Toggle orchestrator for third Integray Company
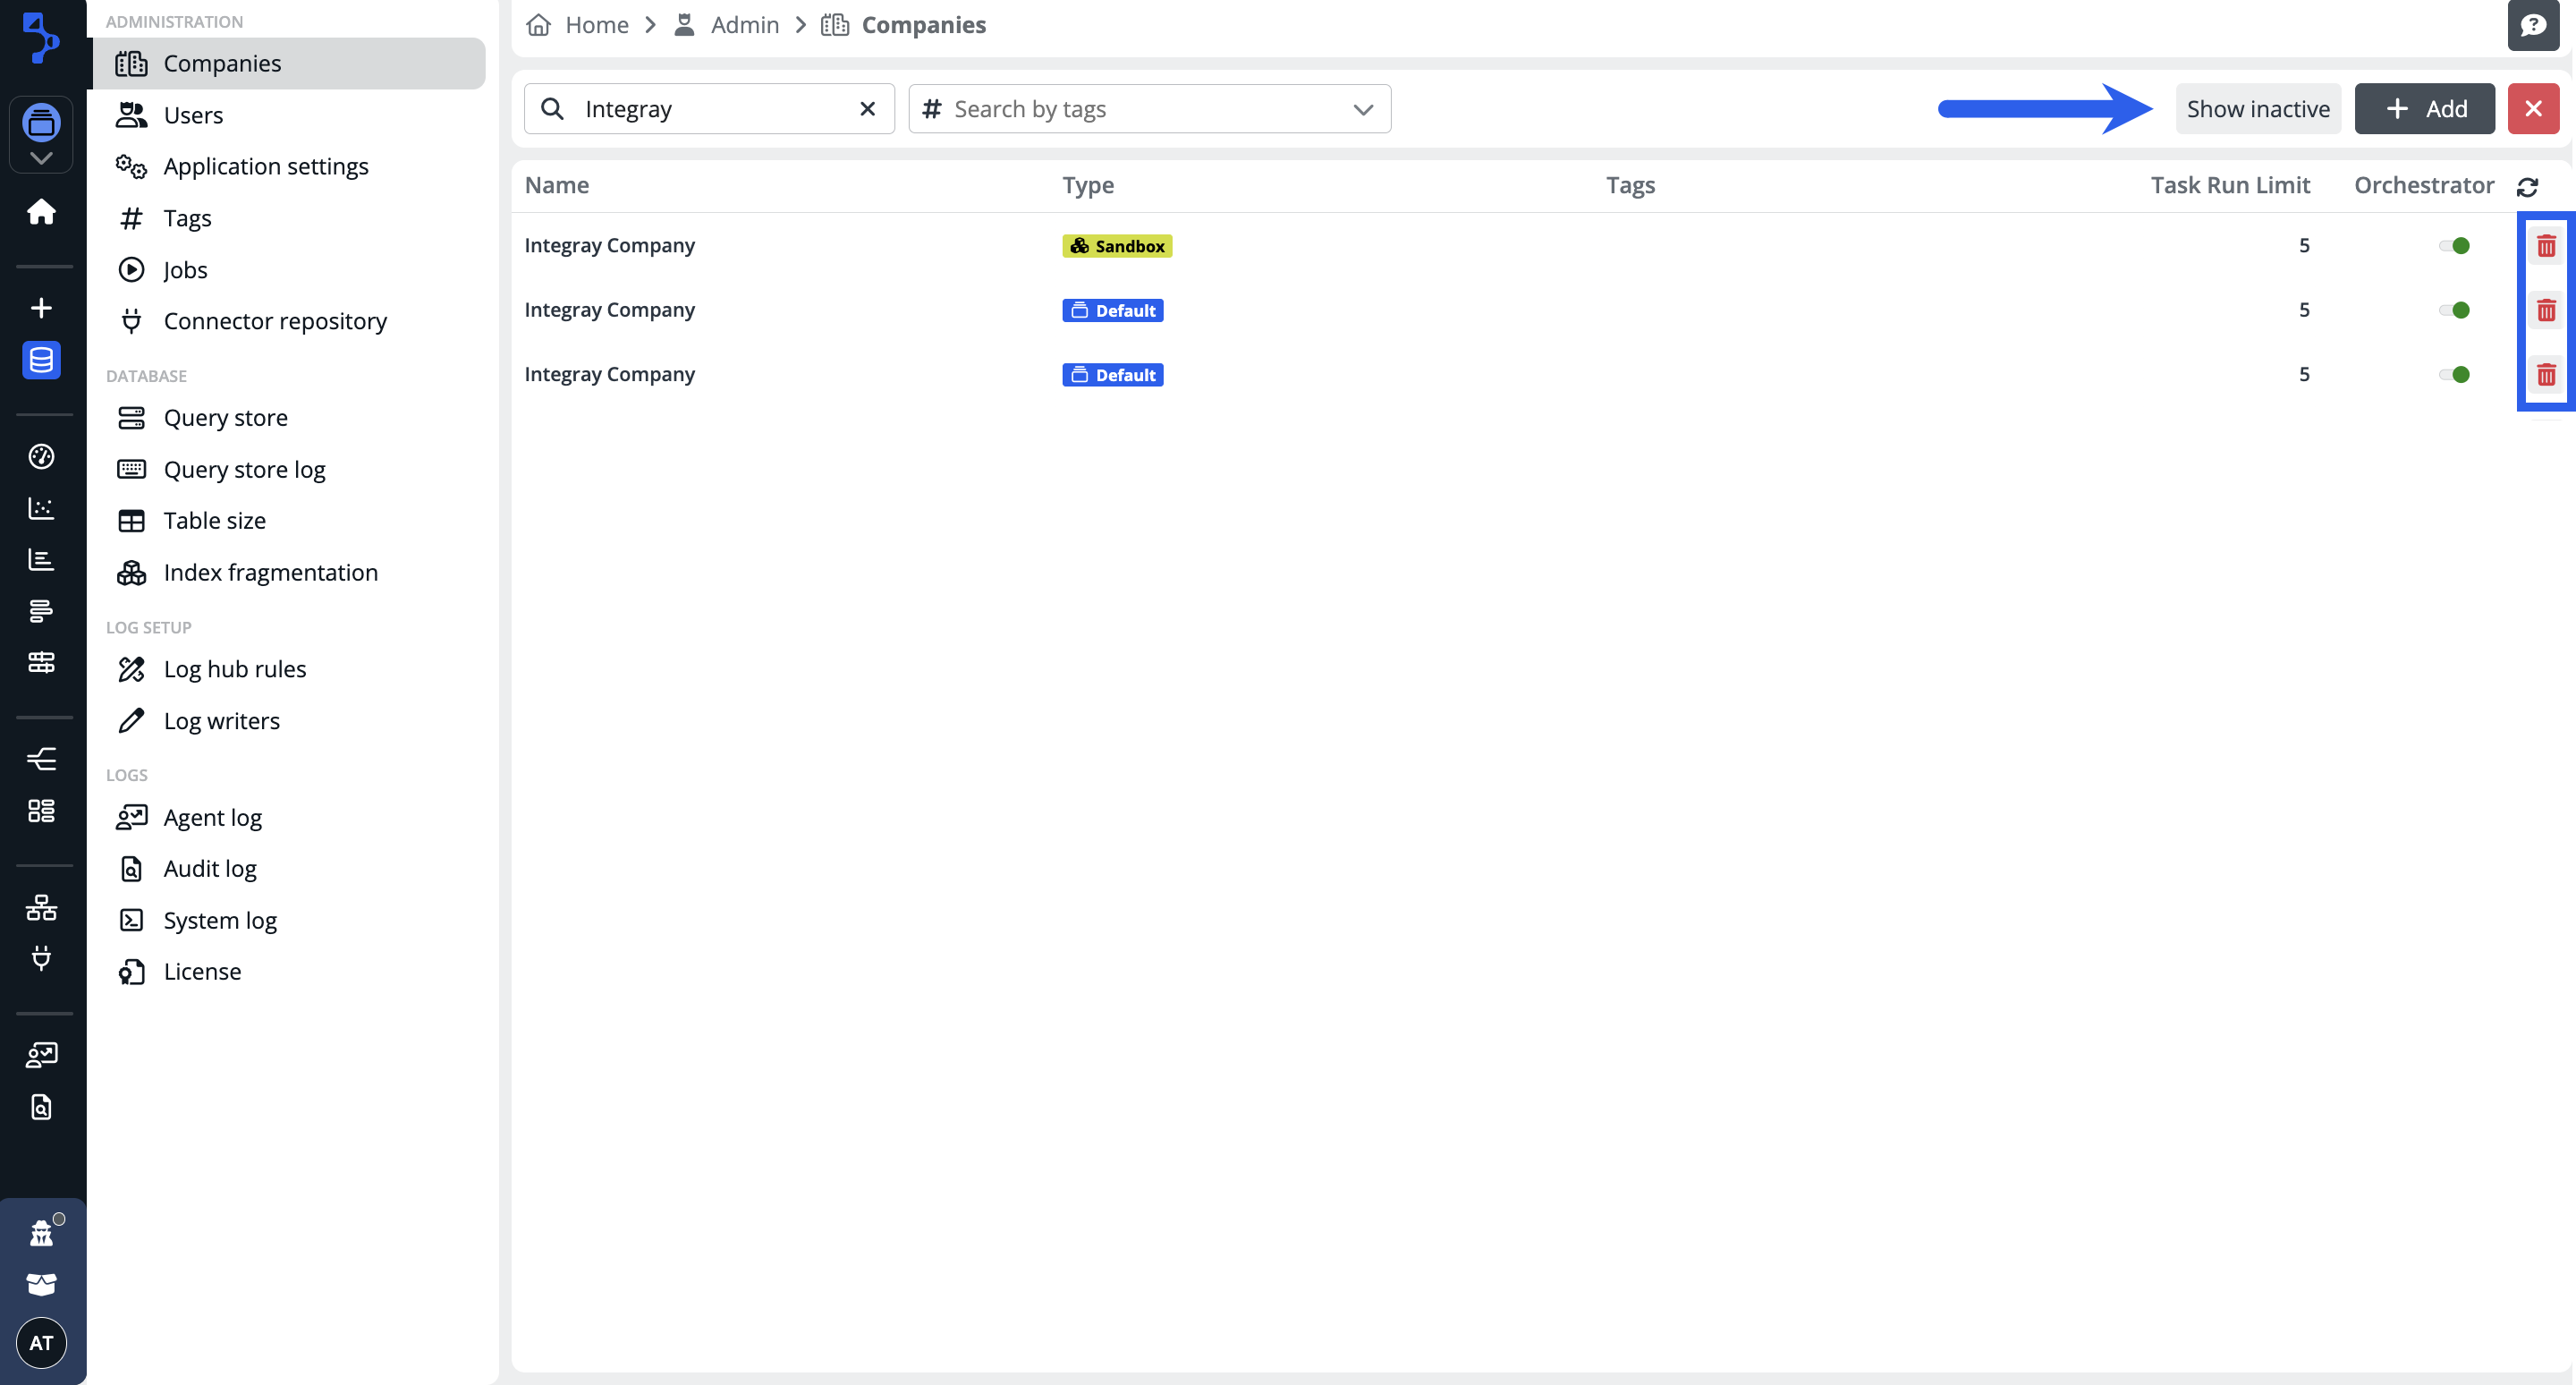 point(2454,374)
